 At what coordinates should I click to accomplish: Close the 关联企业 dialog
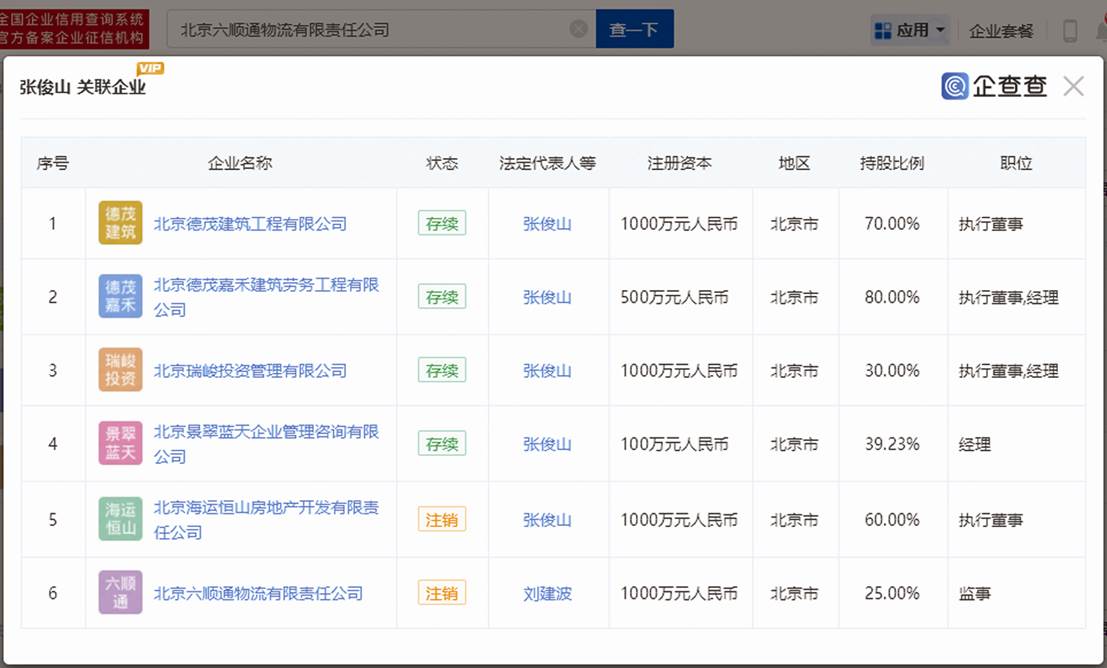1073,86
